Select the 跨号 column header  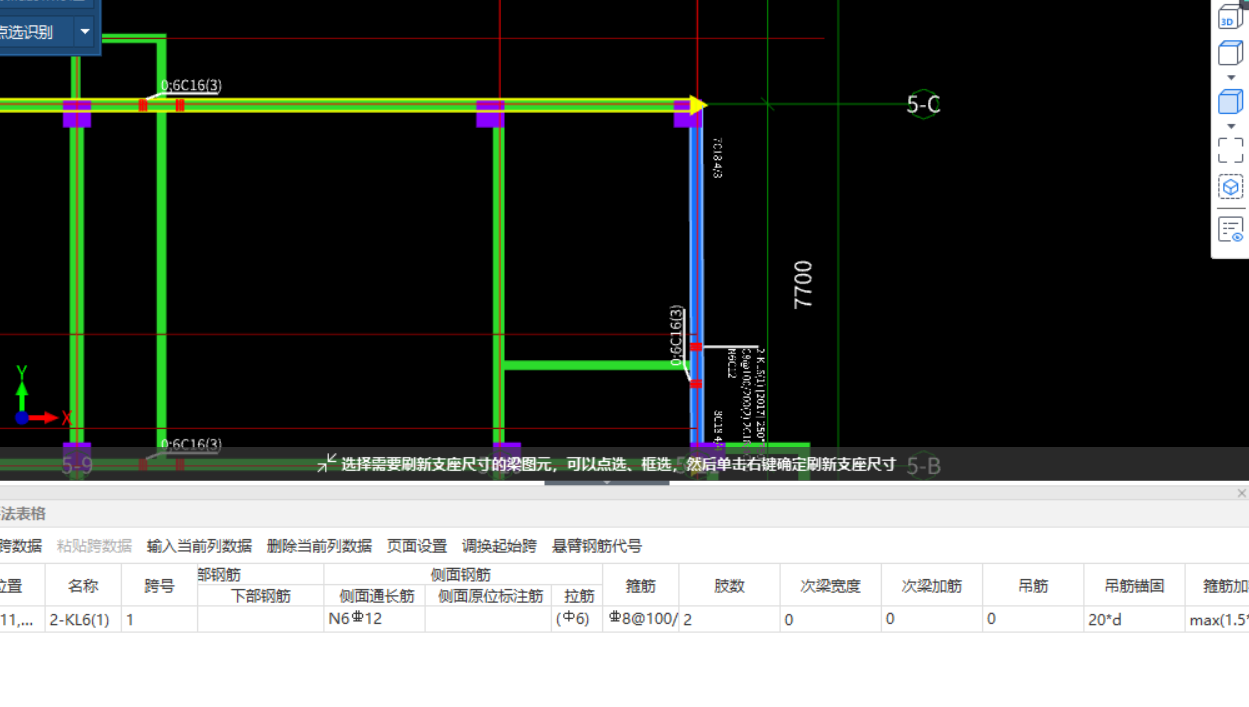[159, 585]
